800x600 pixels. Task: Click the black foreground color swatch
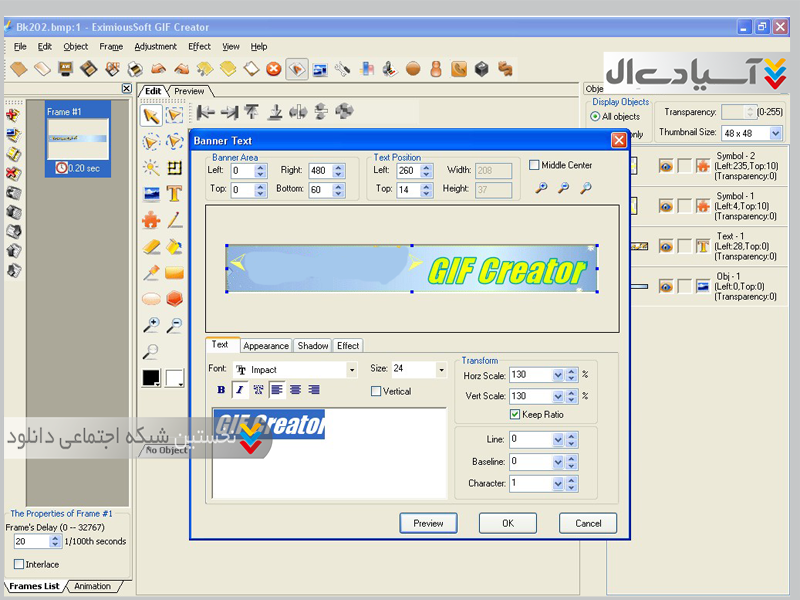[x=151, y=378]
